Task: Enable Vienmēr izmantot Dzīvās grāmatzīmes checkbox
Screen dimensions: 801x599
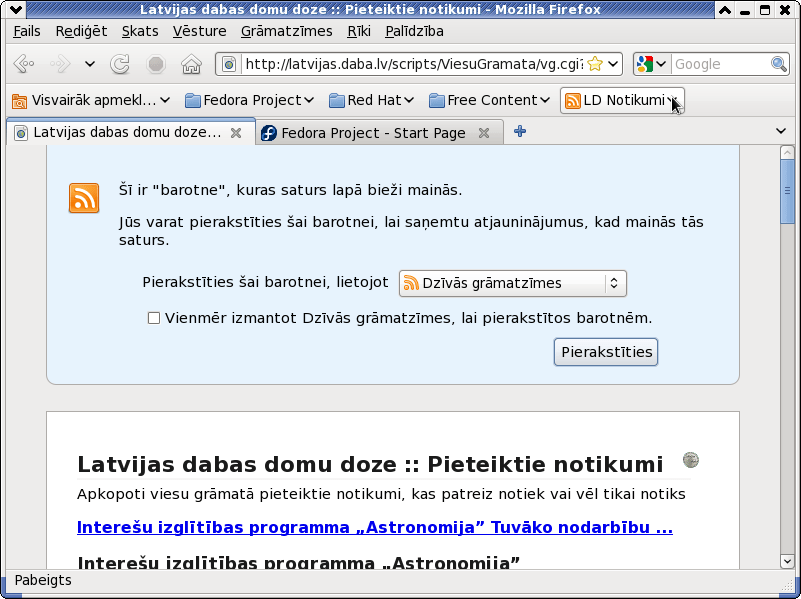Action: coord(154,319)
